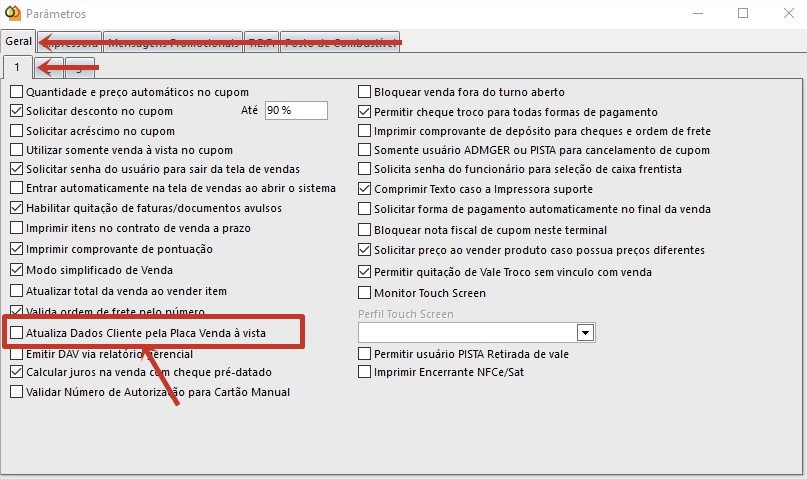Screen dimensions: 807x479
Task: Check Solicita senha do funcionário para caixa frentista
Action: [x=364, y=169]
